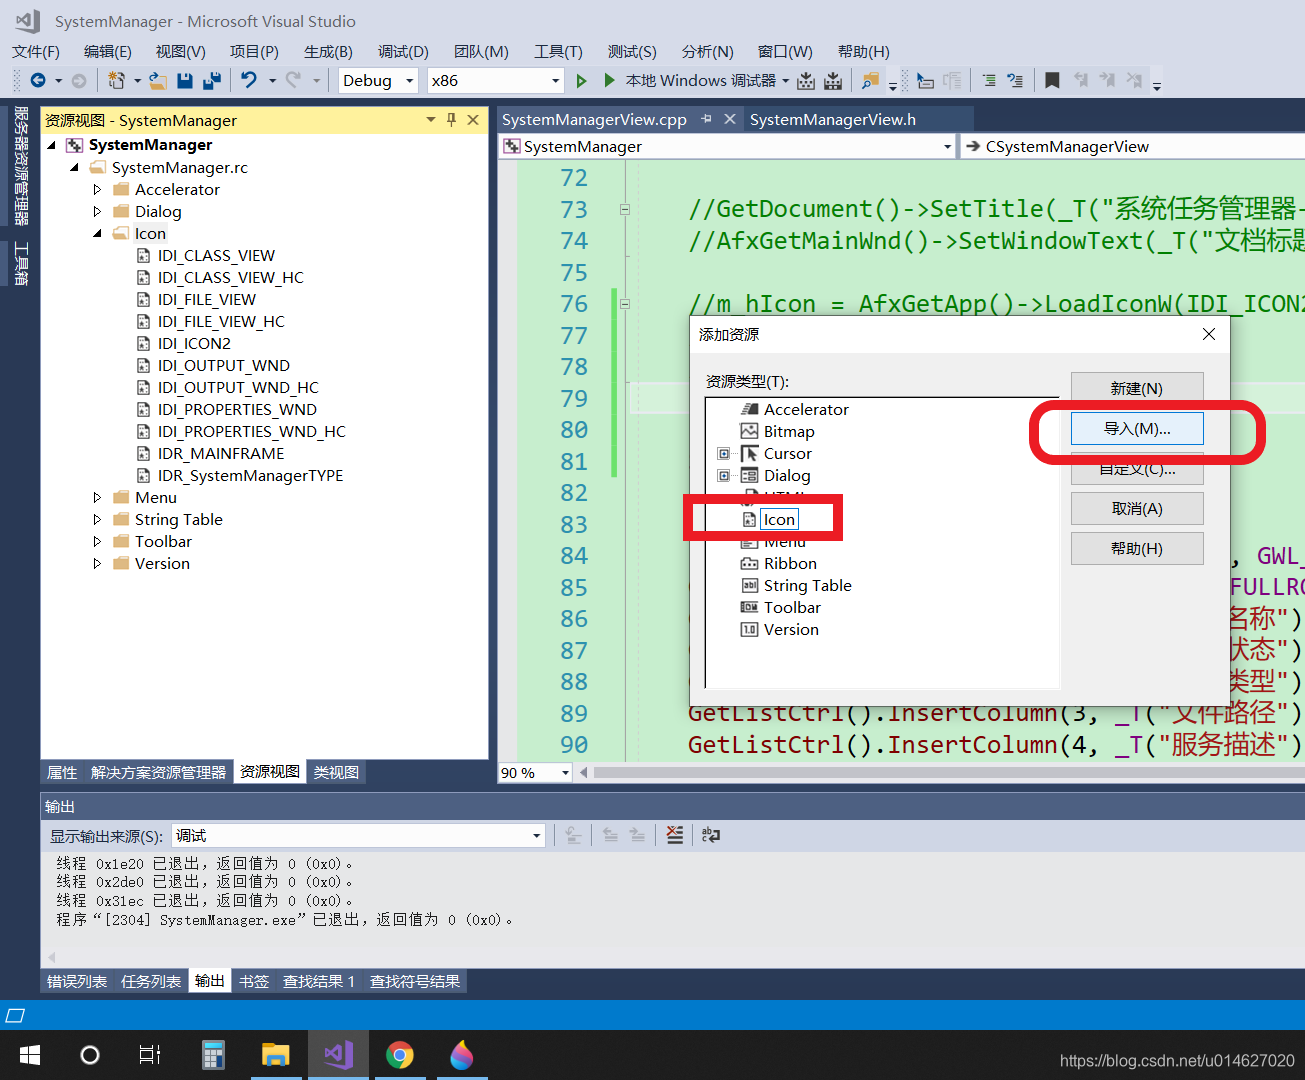The width and height of the screenshot is (1305, 1080).
Task: Expand the Menu folder in Resource View
Action: click(x=97, y=497)
